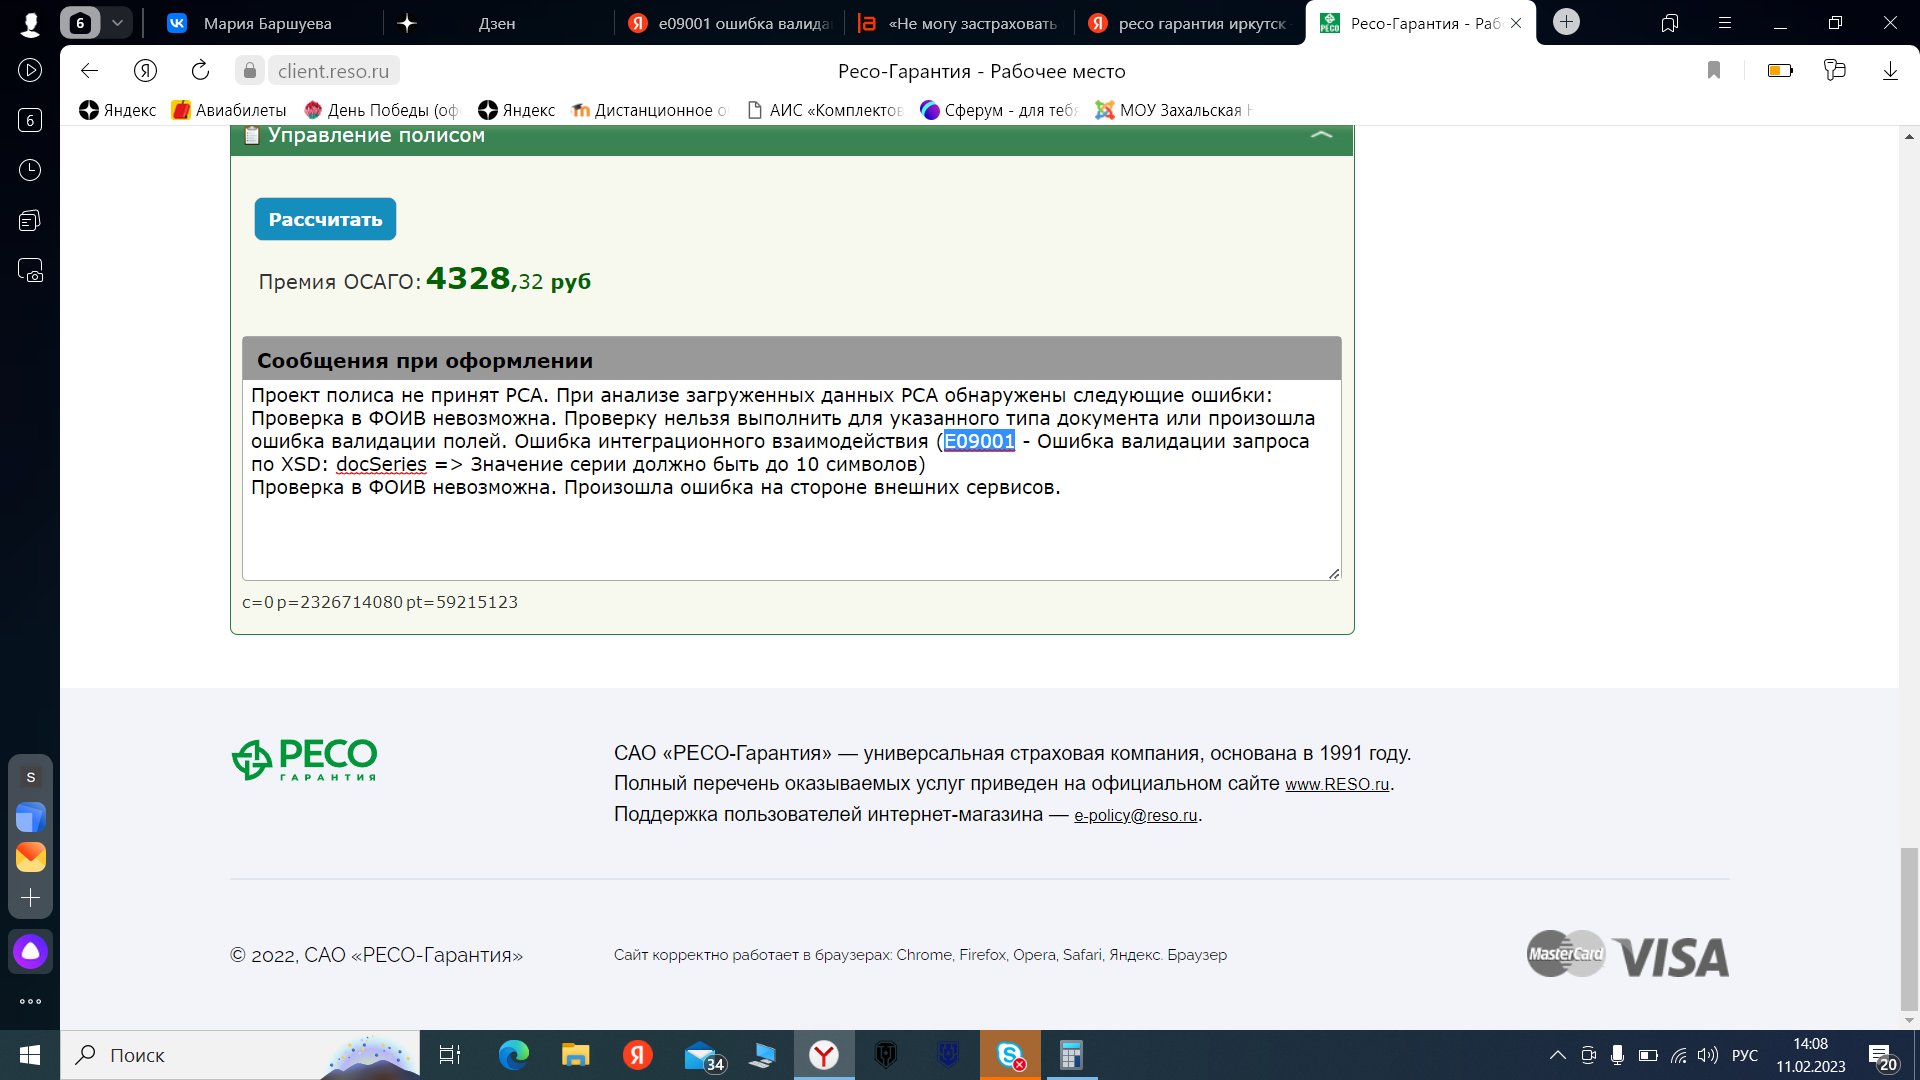Screen dimensions: 1920x1080
Task: Click the lock site security icon
Action: (x=250, y=70)
